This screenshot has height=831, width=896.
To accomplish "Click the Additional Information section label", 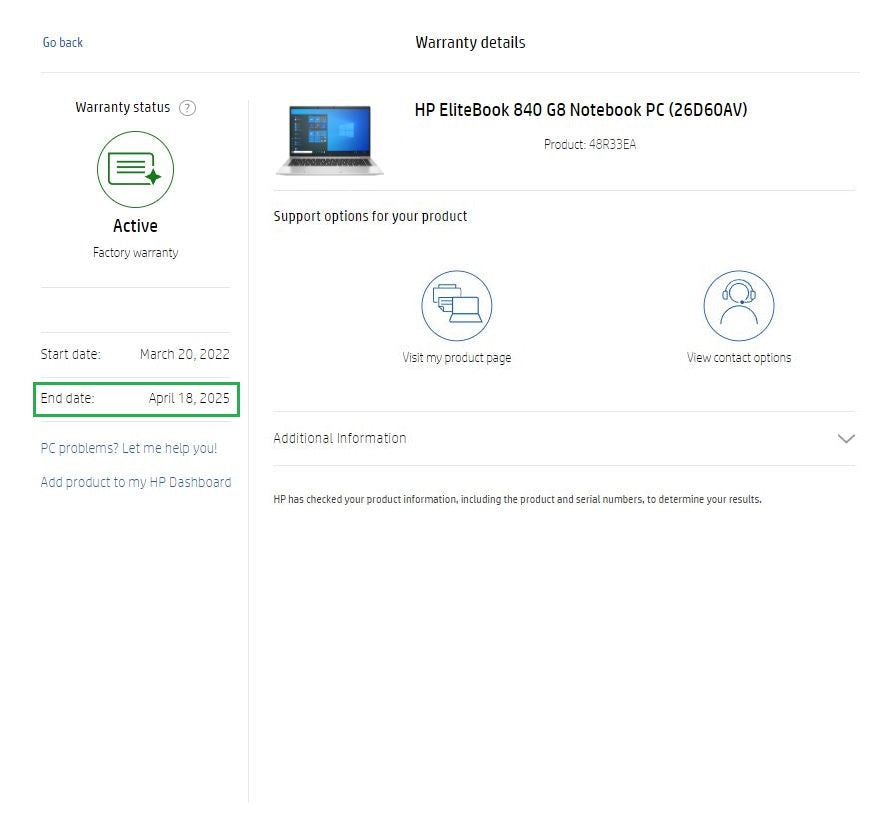I will (340, 438).
